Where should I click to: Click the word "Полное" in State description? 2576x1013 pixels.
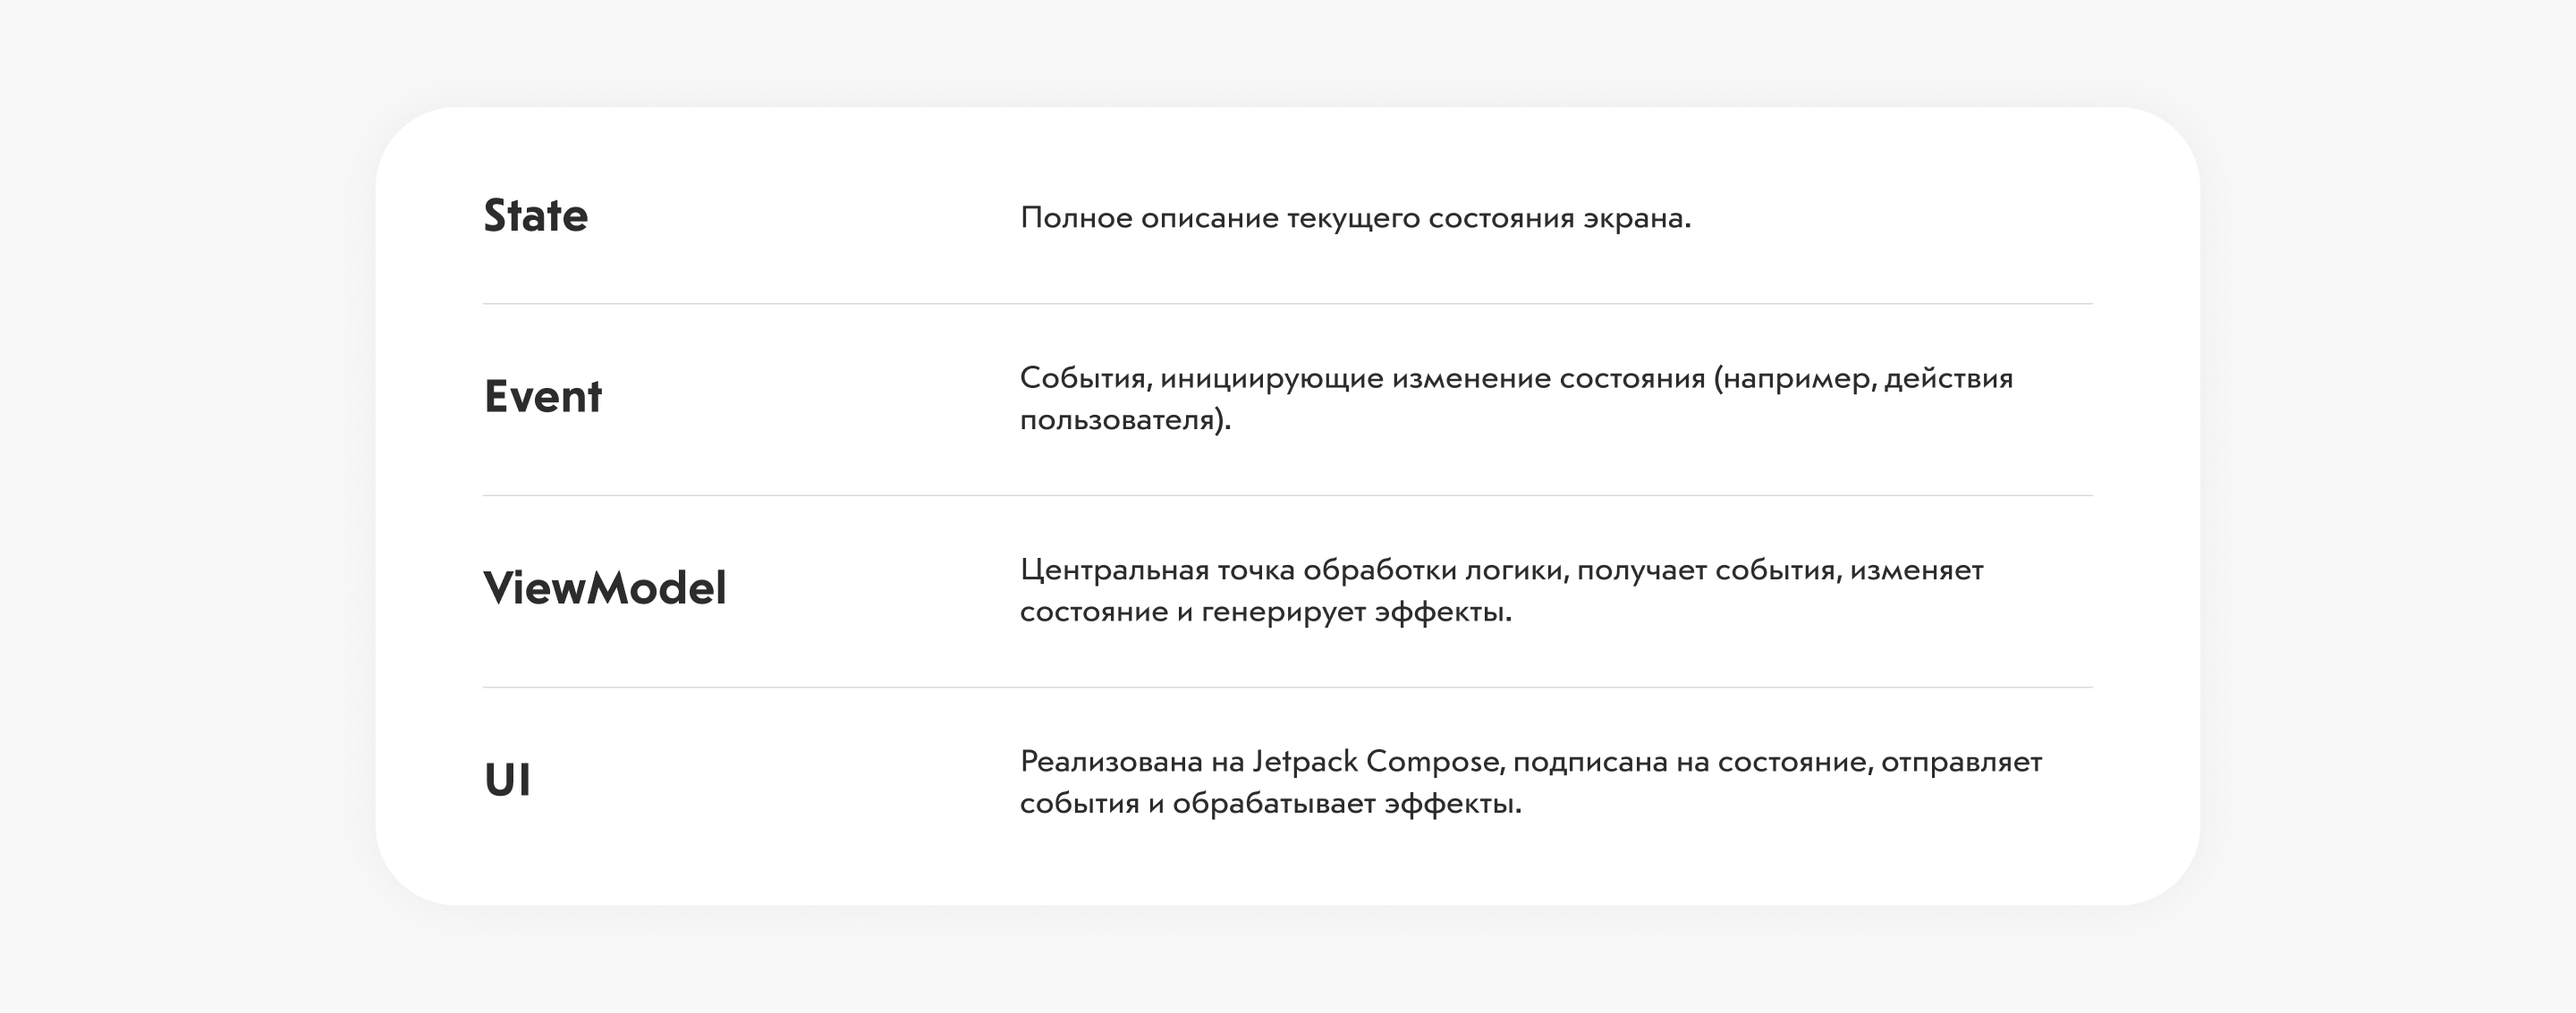tap(1076, 218)
